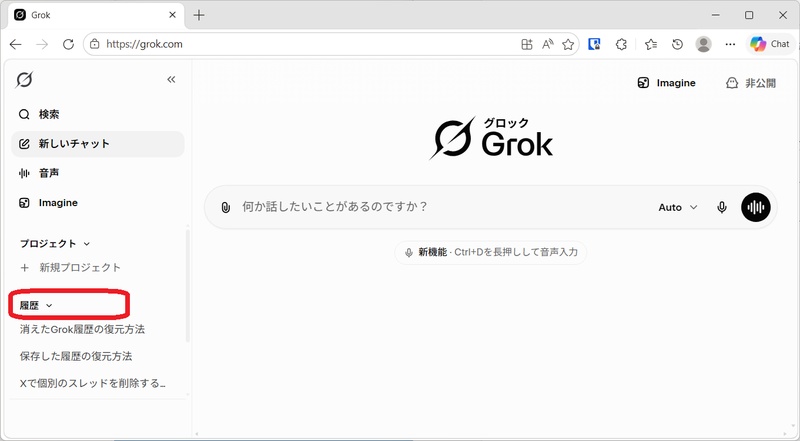Click the Grok logo in sidebar
The height and width of the screenshot is (441, 800).
(x=24, y=80)
